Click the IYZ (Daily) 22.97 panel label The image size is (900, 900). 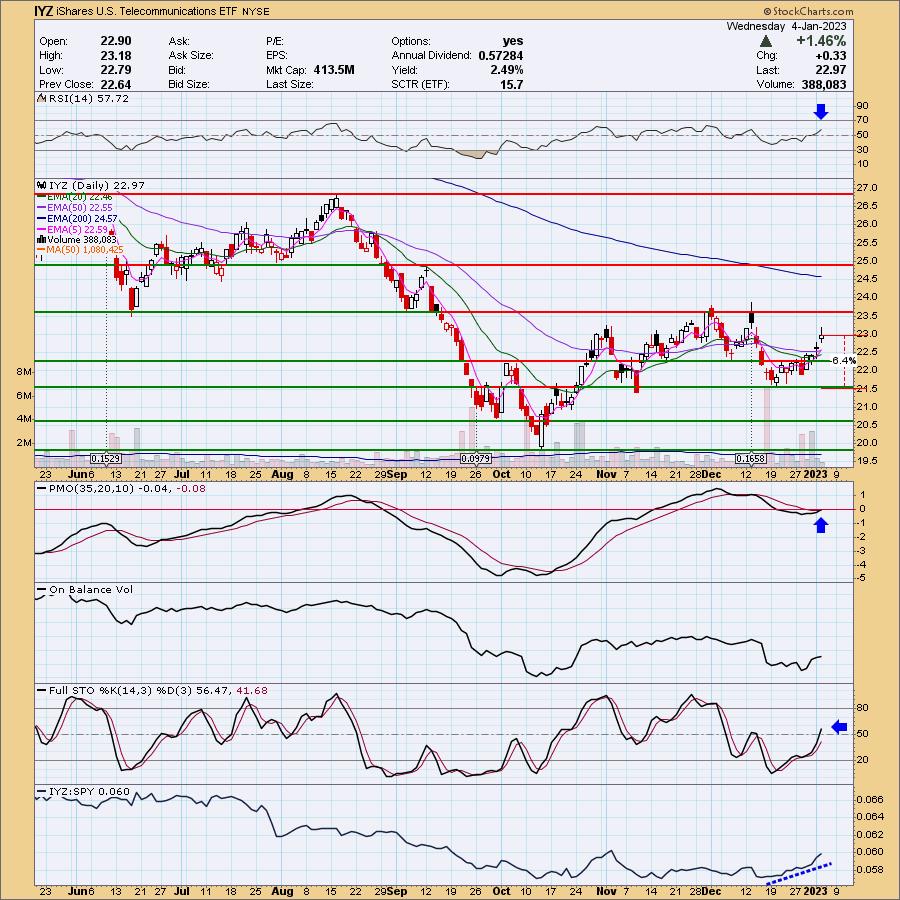click(x=96, y=185)
